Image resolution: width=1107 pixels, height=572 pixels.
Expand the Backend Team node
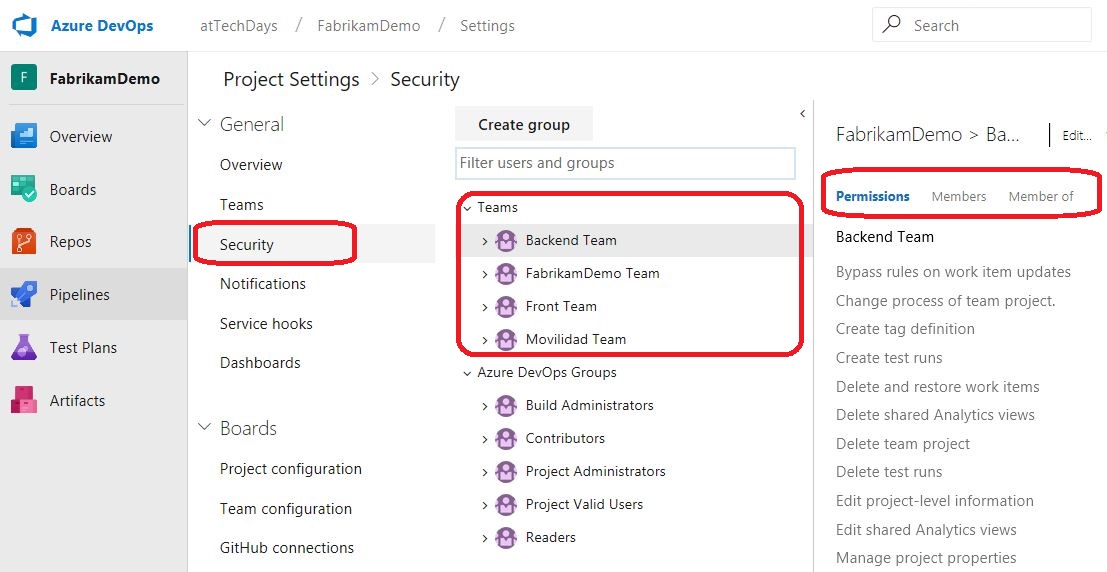coord(484,241)
